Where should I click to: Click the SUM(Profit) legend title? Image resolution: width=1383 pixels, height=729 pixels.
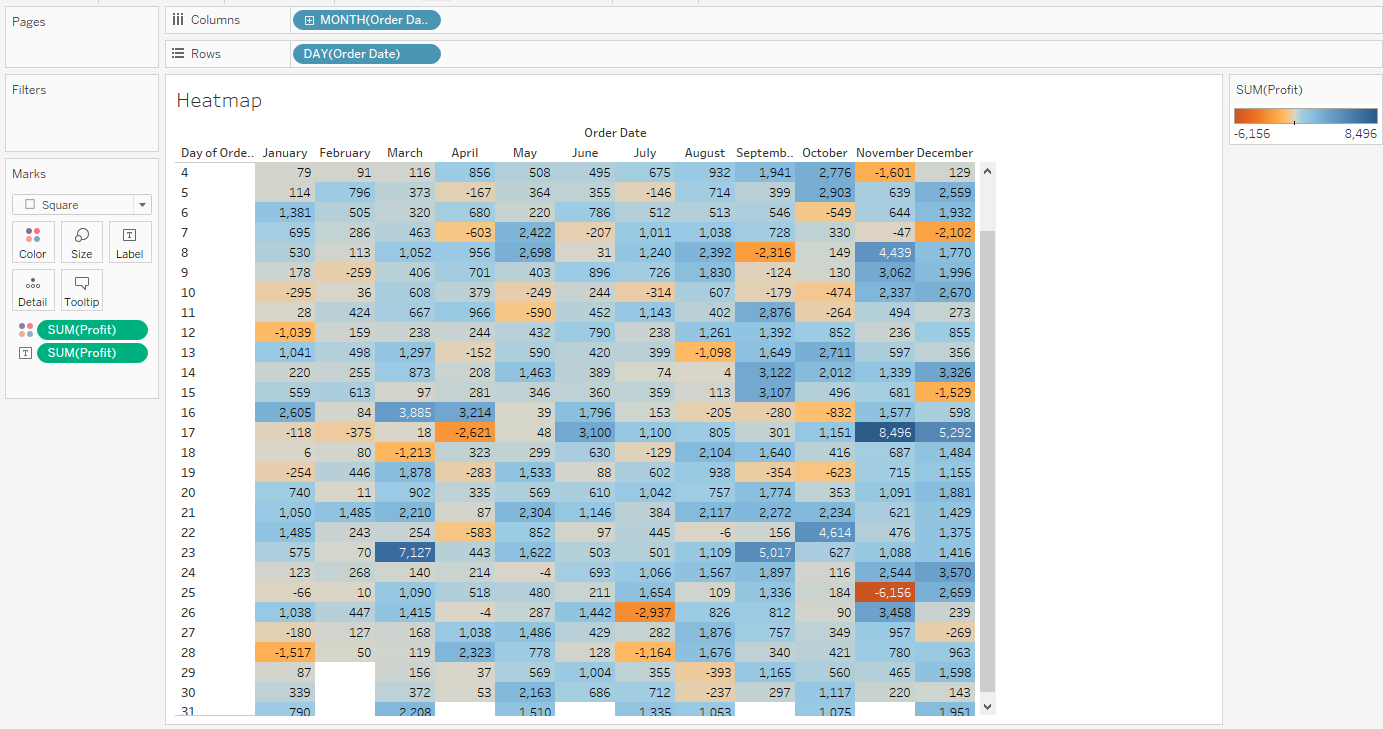[1269, 90]
